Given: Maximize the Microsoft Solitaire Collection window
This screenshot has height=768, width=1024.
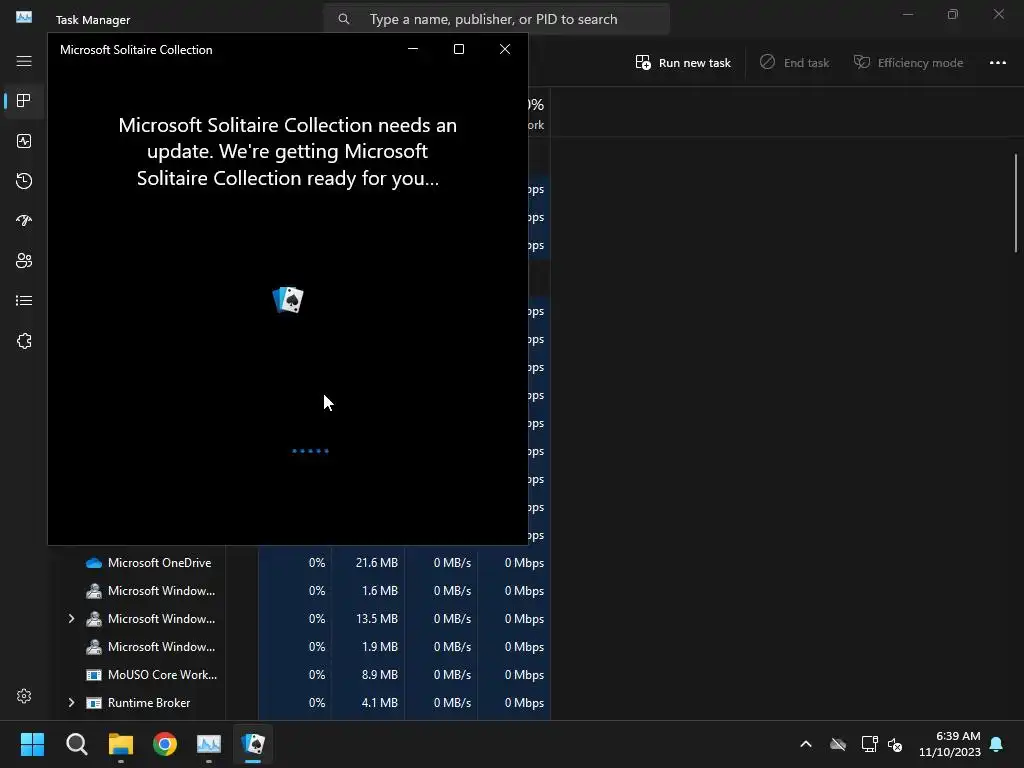Looking at the screenshot, I should coord(459,49).
